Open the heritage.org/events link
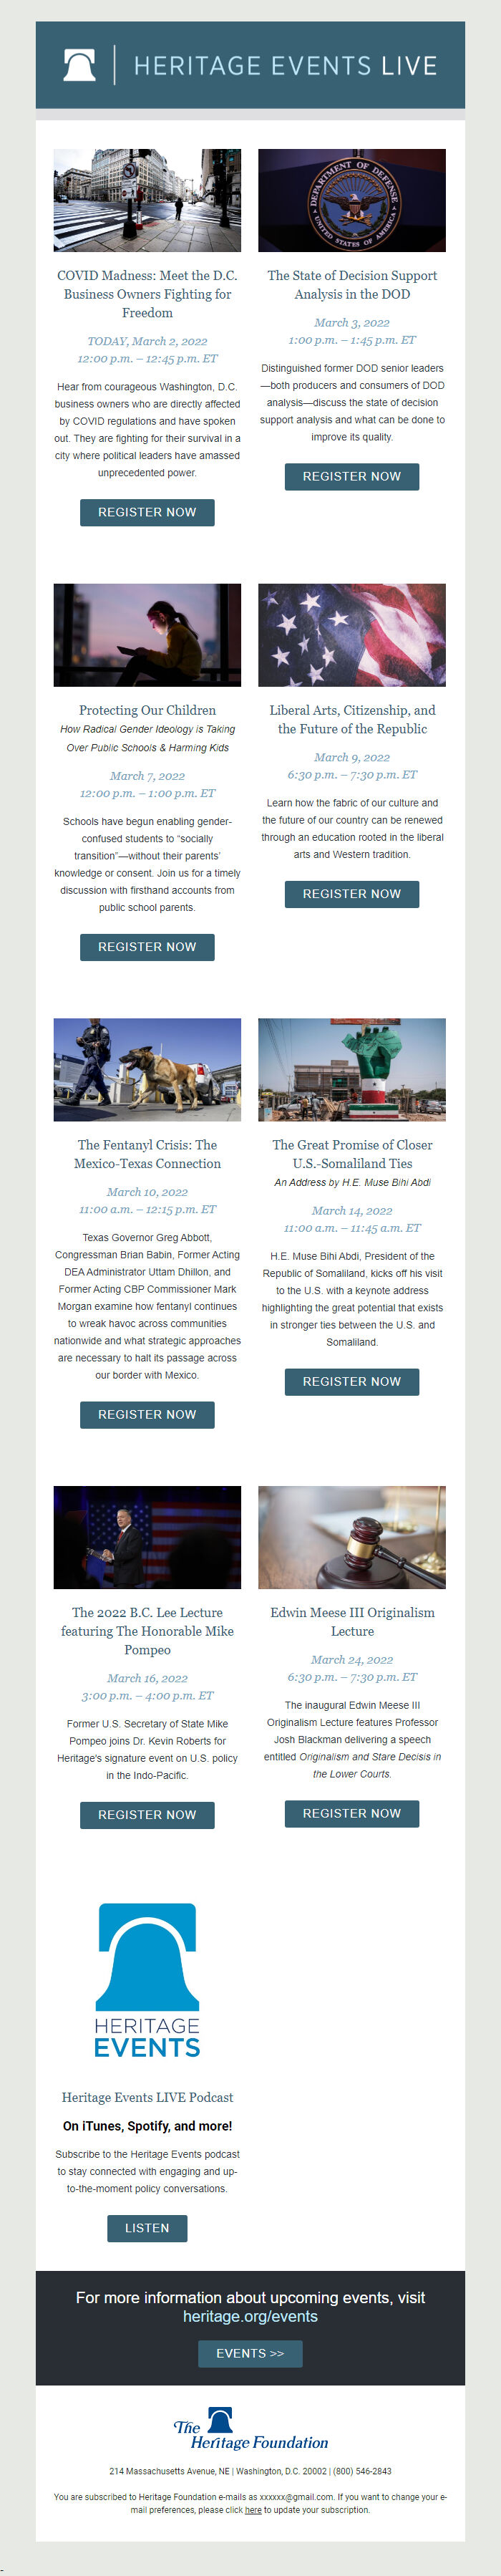Viewport: 501px width, 2576px height. tap(250, 2316)
